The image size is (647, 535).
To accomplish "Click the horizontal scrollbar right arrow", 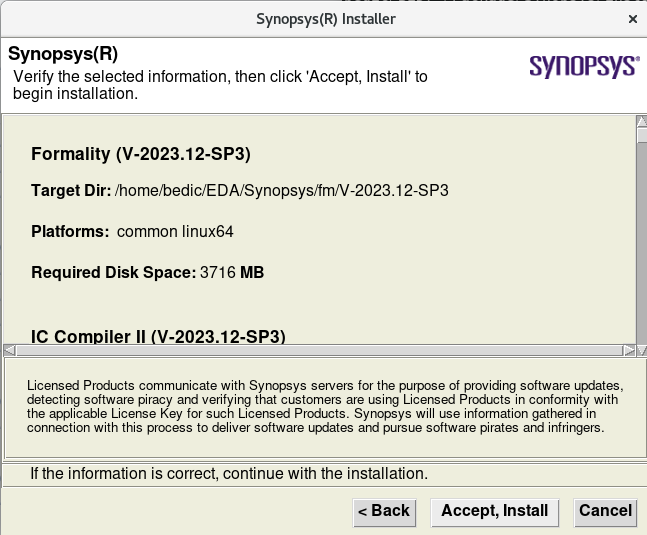I will click(628, 350).
